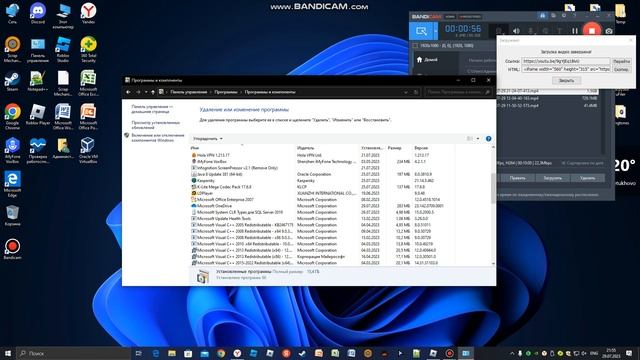The height and width of the screenshot is (360, 640).
Task: Open the Steam desktop shortcut
Action: pos(12,81)
